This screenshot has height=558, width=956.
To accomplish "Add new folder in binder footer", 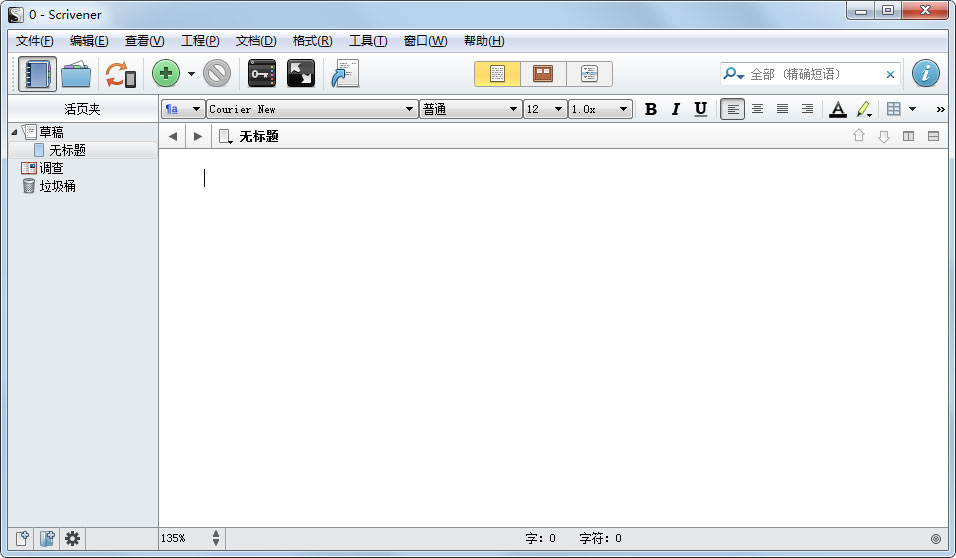I will [47, 538].
